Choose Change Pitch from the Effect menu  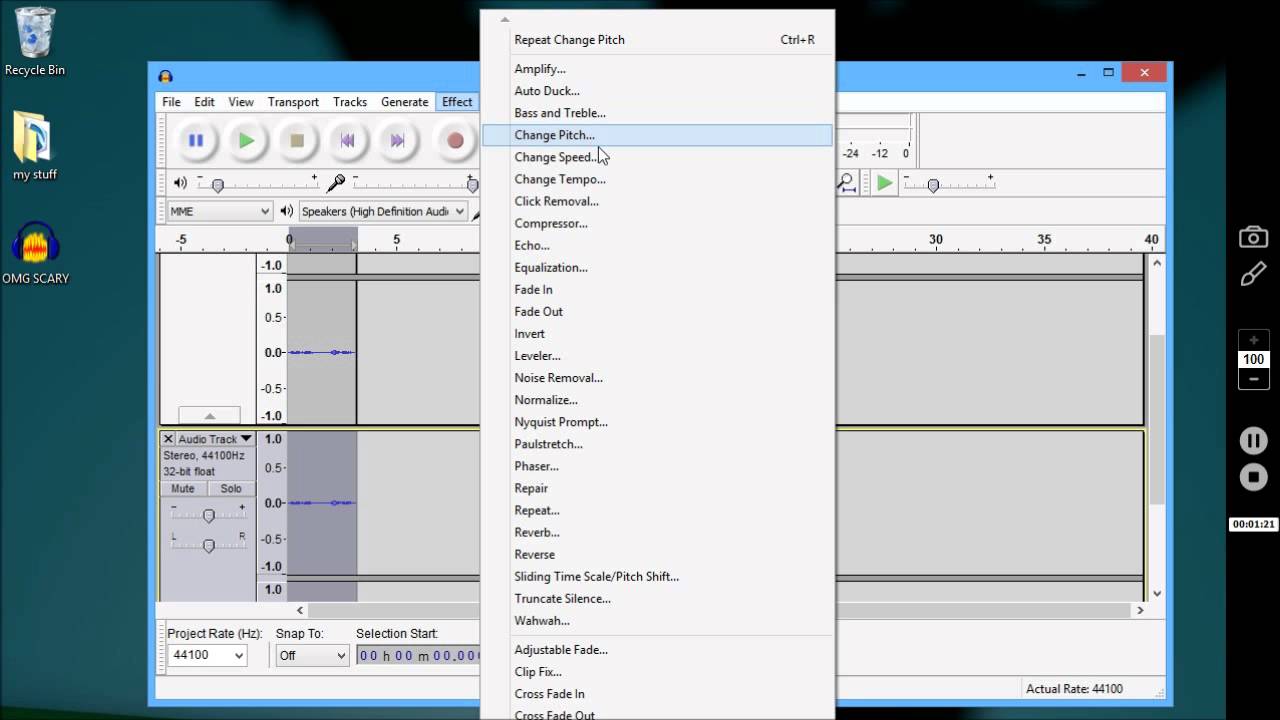coord(657,135)
